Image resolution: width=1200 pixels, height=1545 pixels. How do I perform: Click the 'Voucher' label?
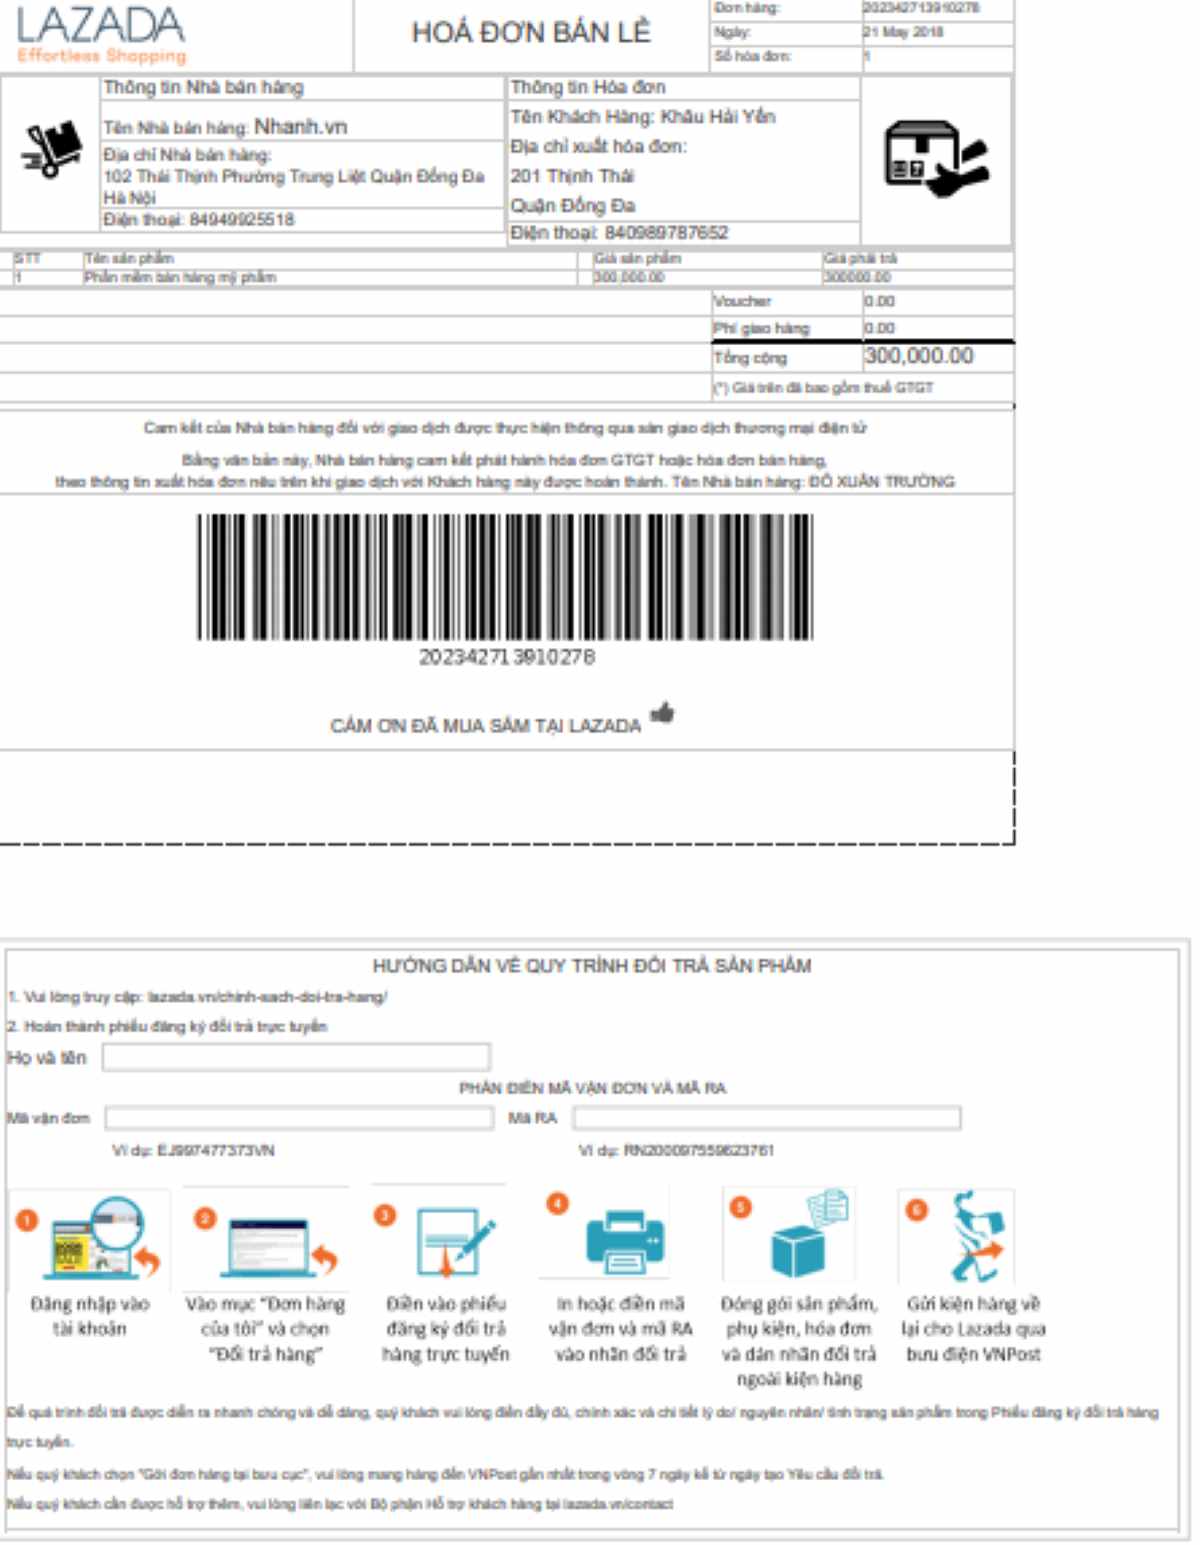click(742, 301)
